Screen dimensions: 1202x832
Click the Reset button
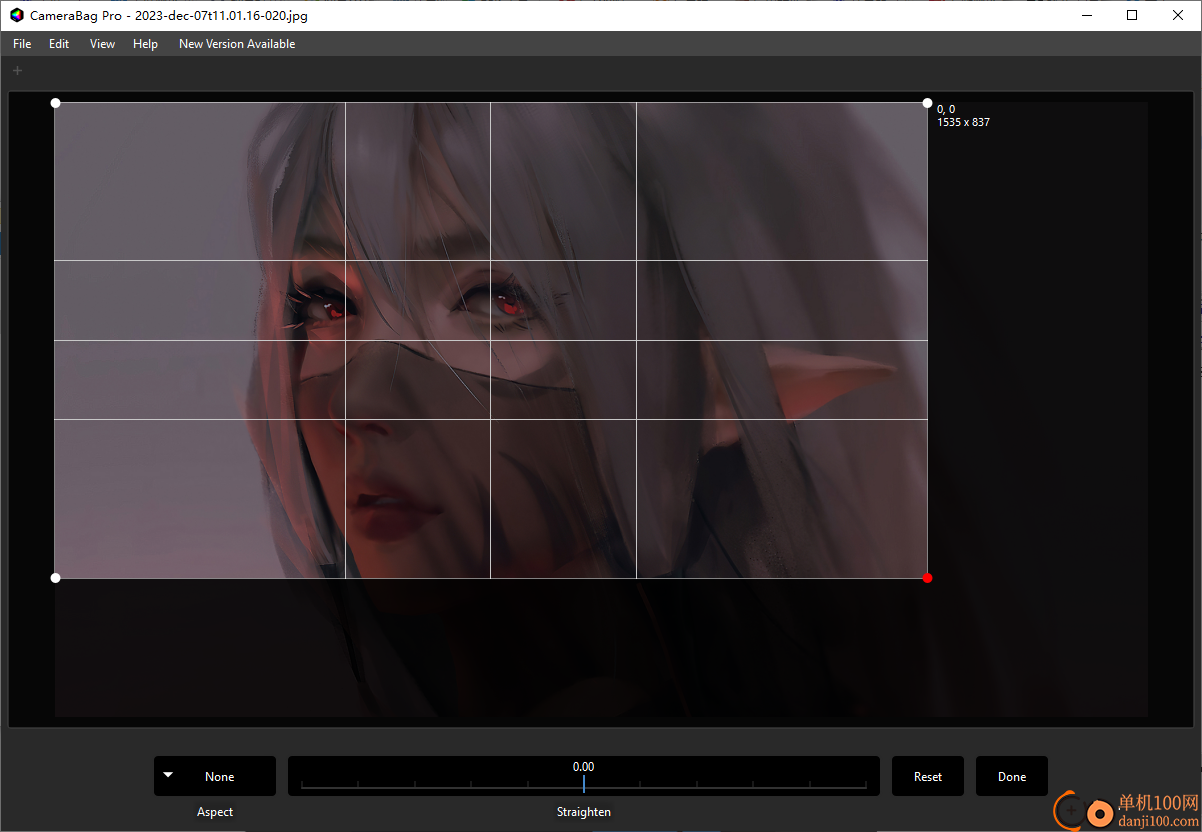pyautogui.click(x=928, y=776)
